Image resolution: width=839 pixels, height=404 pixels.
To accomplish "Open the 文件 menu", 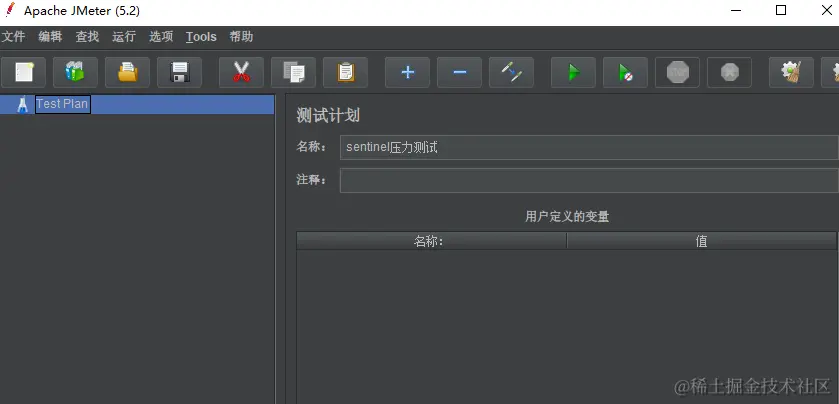I will point(13,36).
